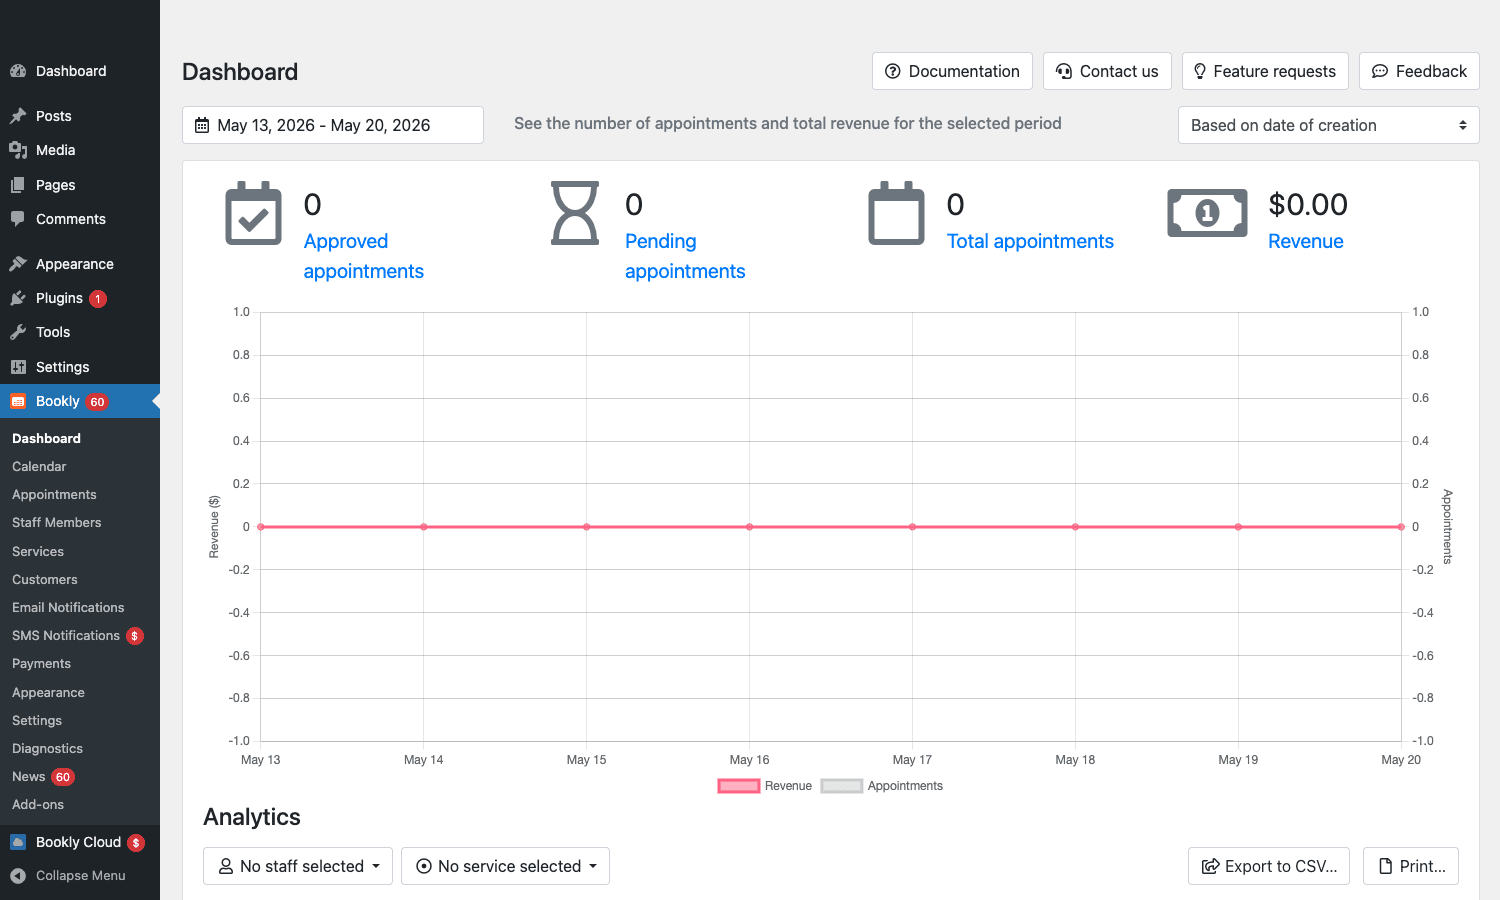The height and width of the screenshot is (900, 1500).
Task: Click the Plugins plug icon
Action: point(18,298)
